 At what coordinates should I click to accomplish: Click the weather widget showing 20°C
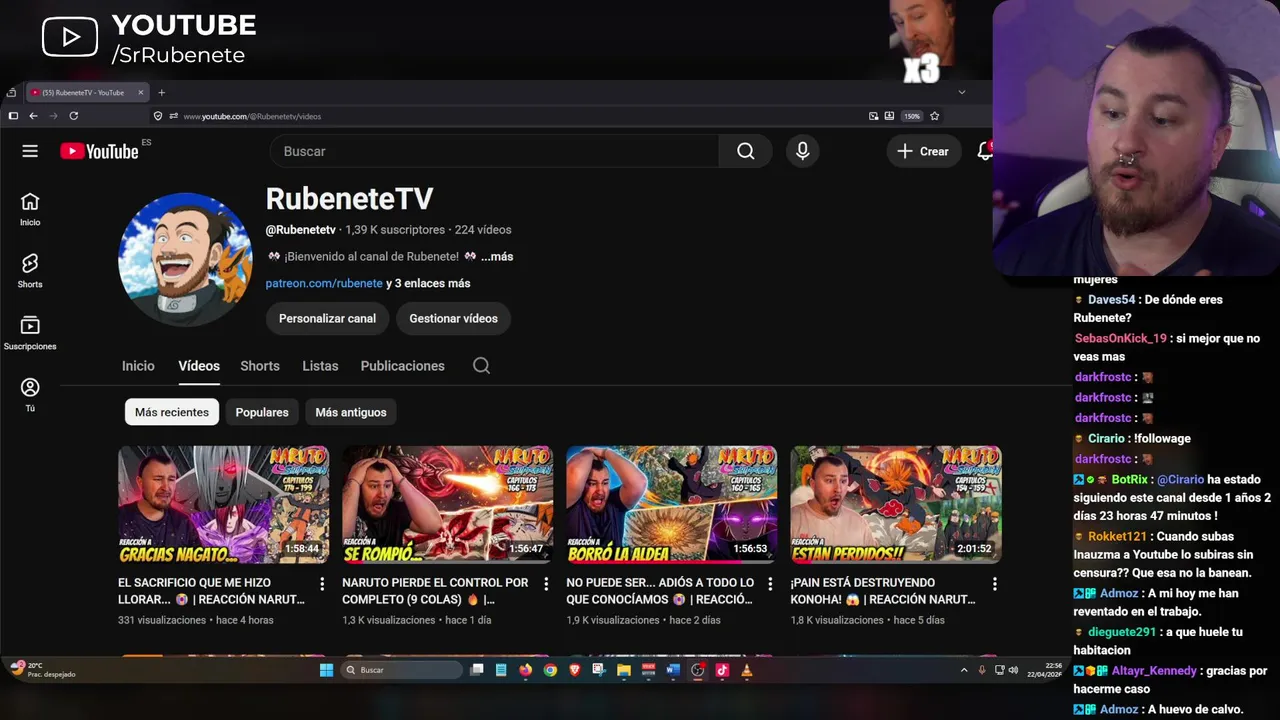coord(43,669)
